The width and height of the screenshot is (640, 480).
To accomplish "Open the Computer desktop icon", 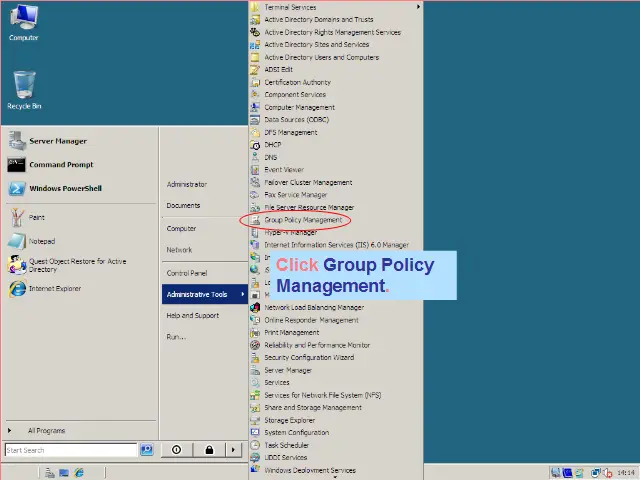I will [x=23, y=23].
